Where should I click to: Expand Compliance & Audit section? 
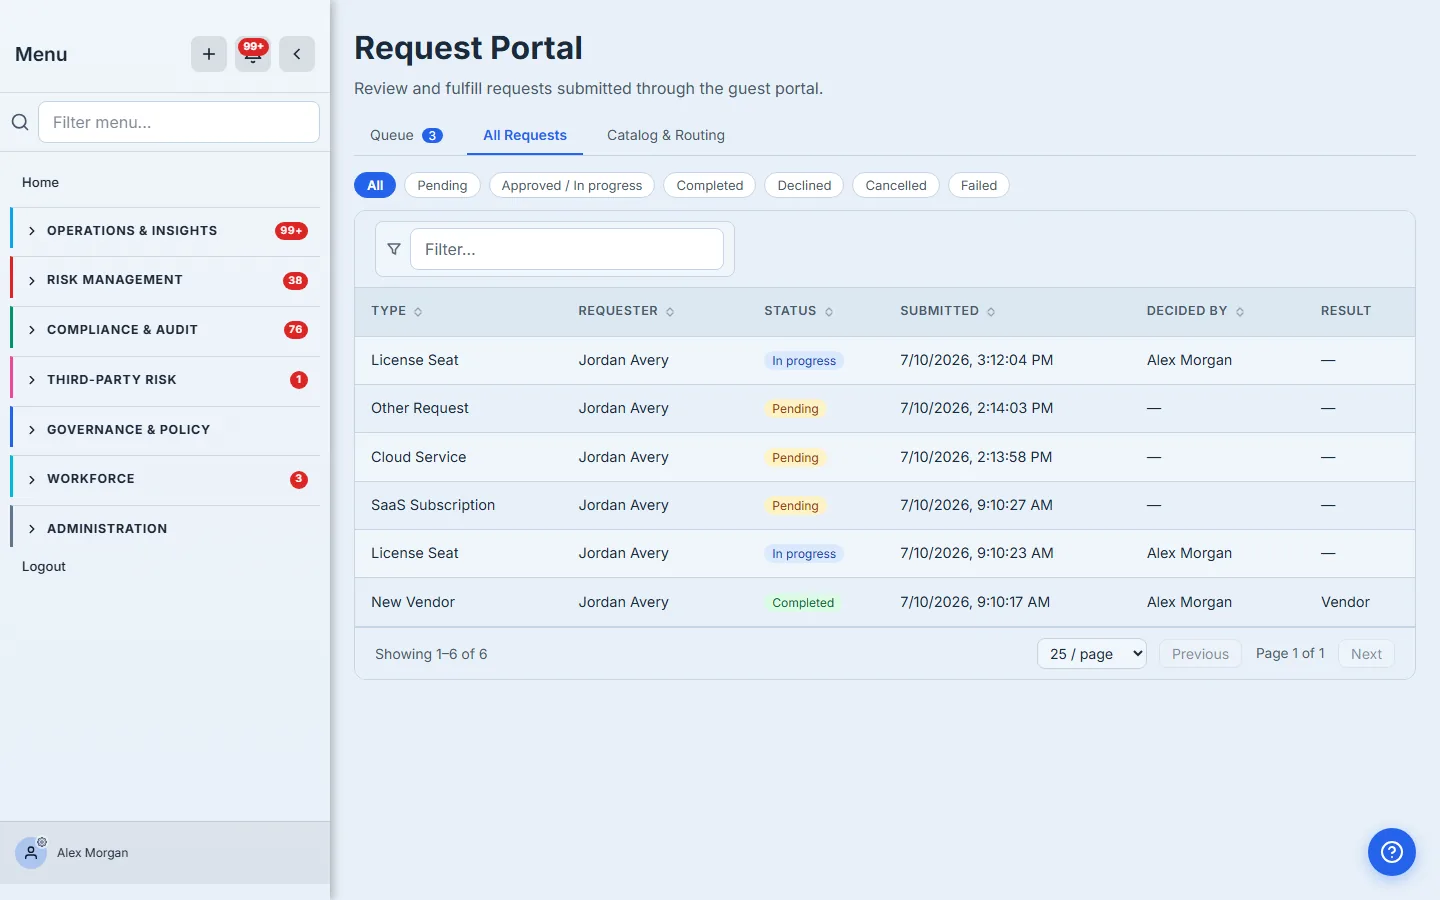[x=165, y=330]
